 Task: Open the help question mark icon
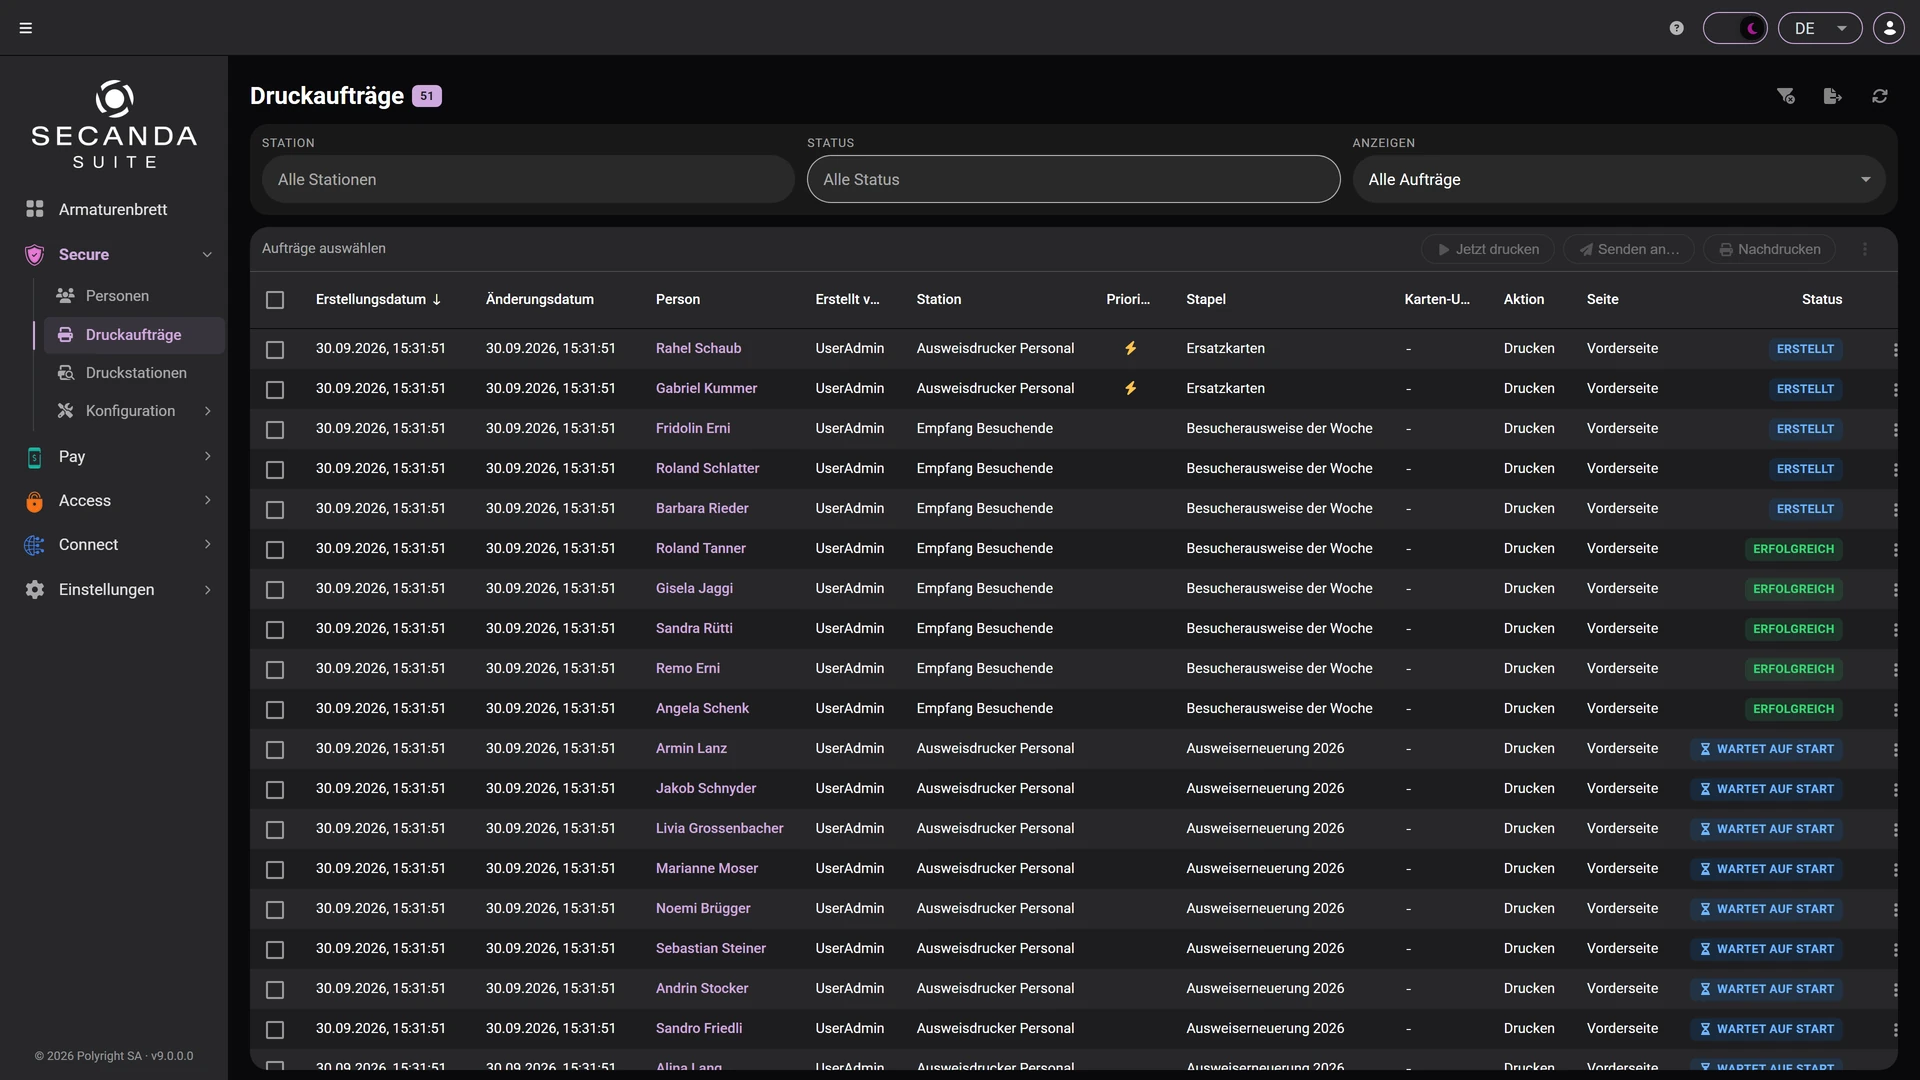[x=1677, y=28]
